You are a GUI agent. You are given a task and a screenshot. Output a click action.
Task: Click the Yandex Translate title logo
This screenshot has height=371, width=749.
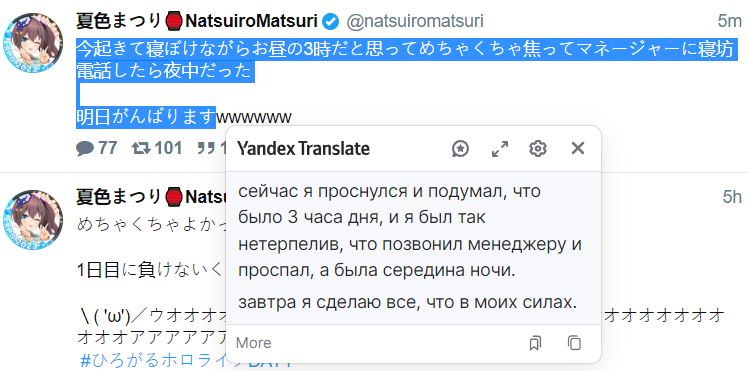click(303, 149)
